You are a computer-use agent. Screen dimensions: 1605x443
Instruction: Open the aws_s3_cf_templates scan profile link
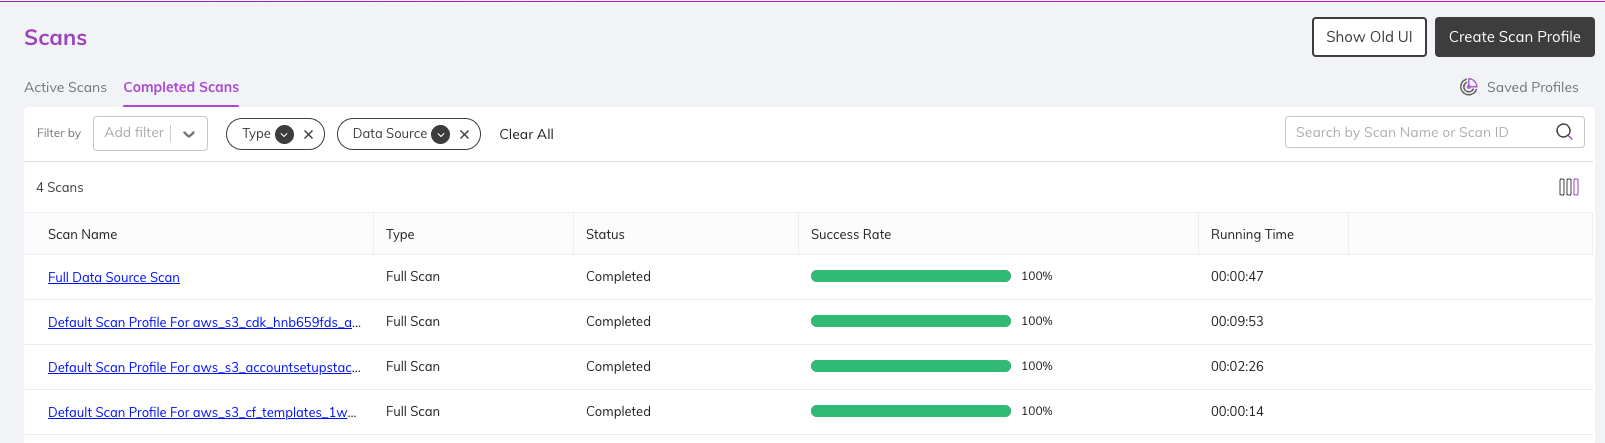click(x=202, y=412)
